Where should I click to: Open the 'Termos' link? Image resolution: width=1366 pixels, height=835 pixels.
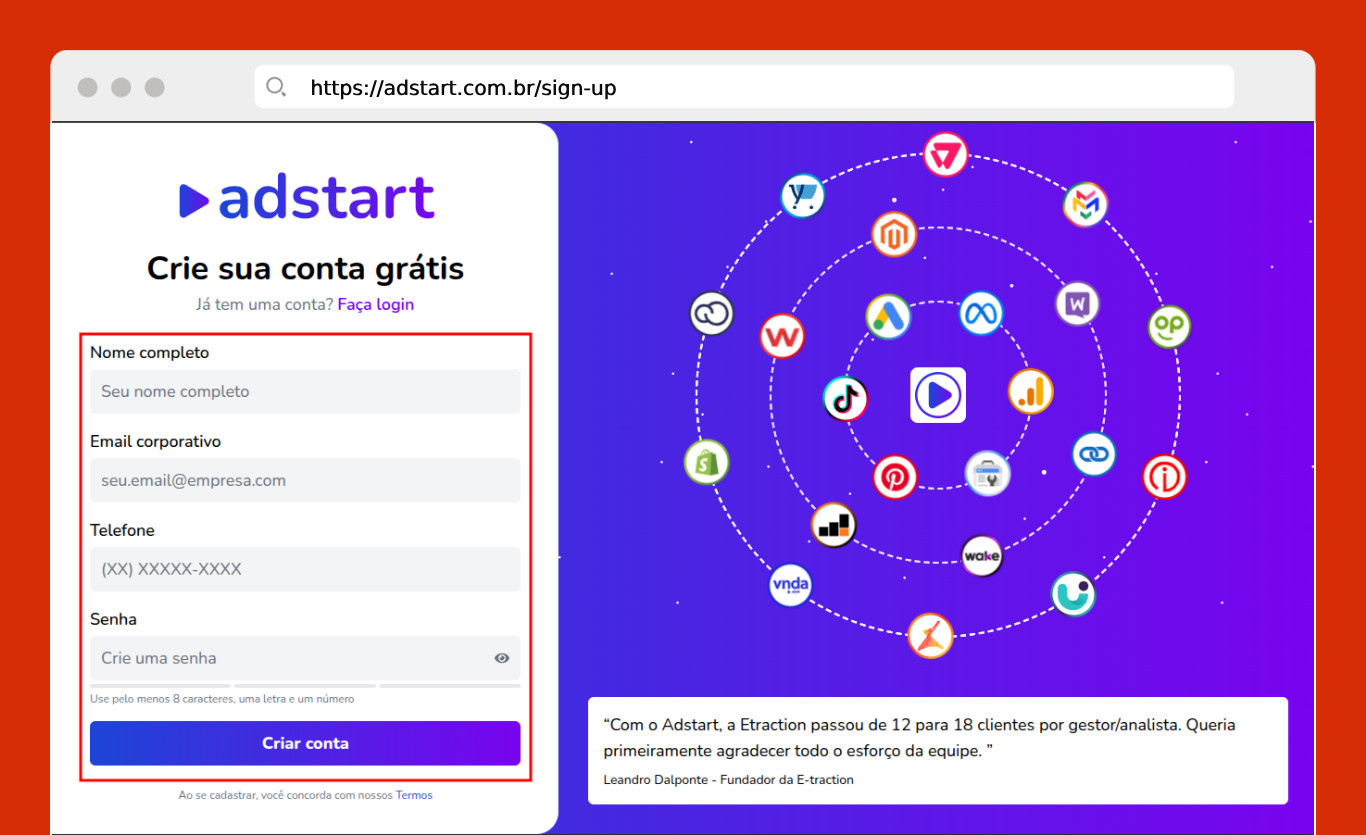pyautogui.click(x=414, y=795)
